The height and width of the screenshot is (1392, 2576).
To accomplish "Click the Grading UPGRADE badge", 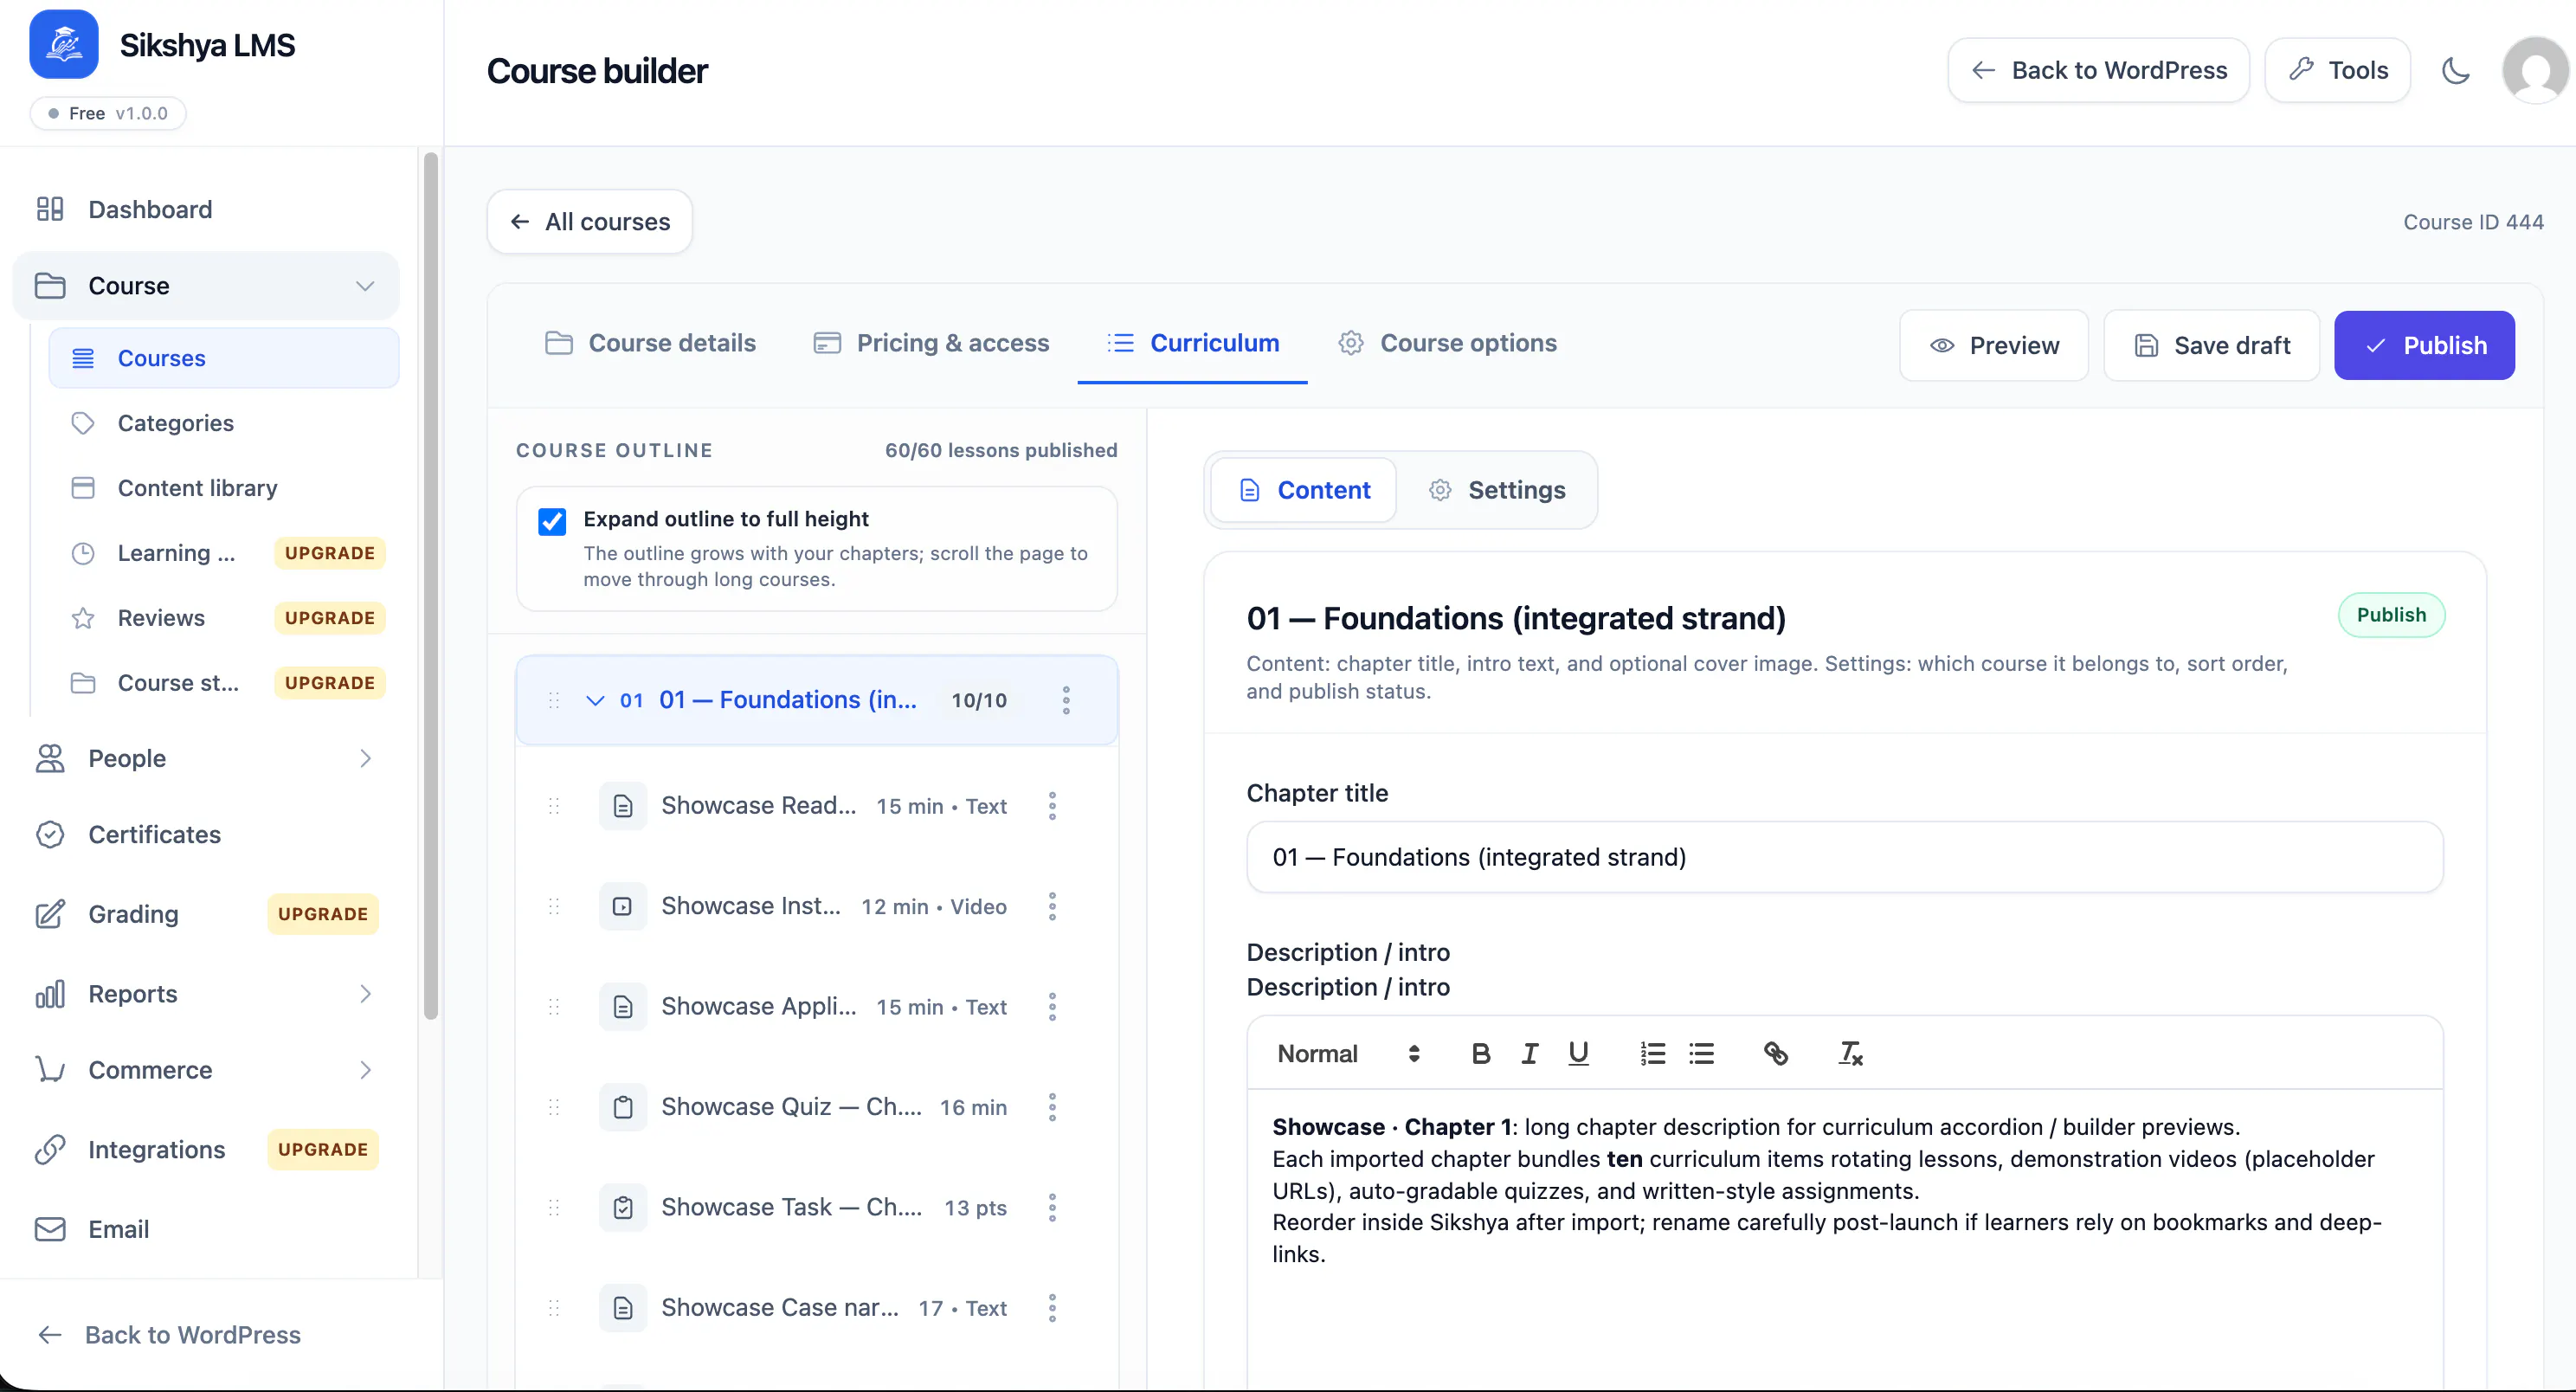I will tap(323, 914).
